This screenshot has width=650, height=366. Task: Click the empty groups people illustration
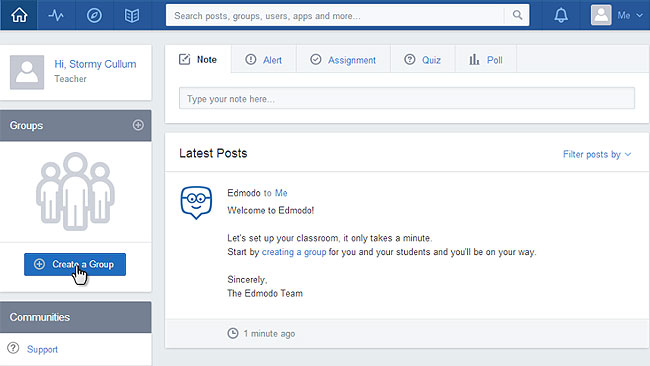[75, 191]
